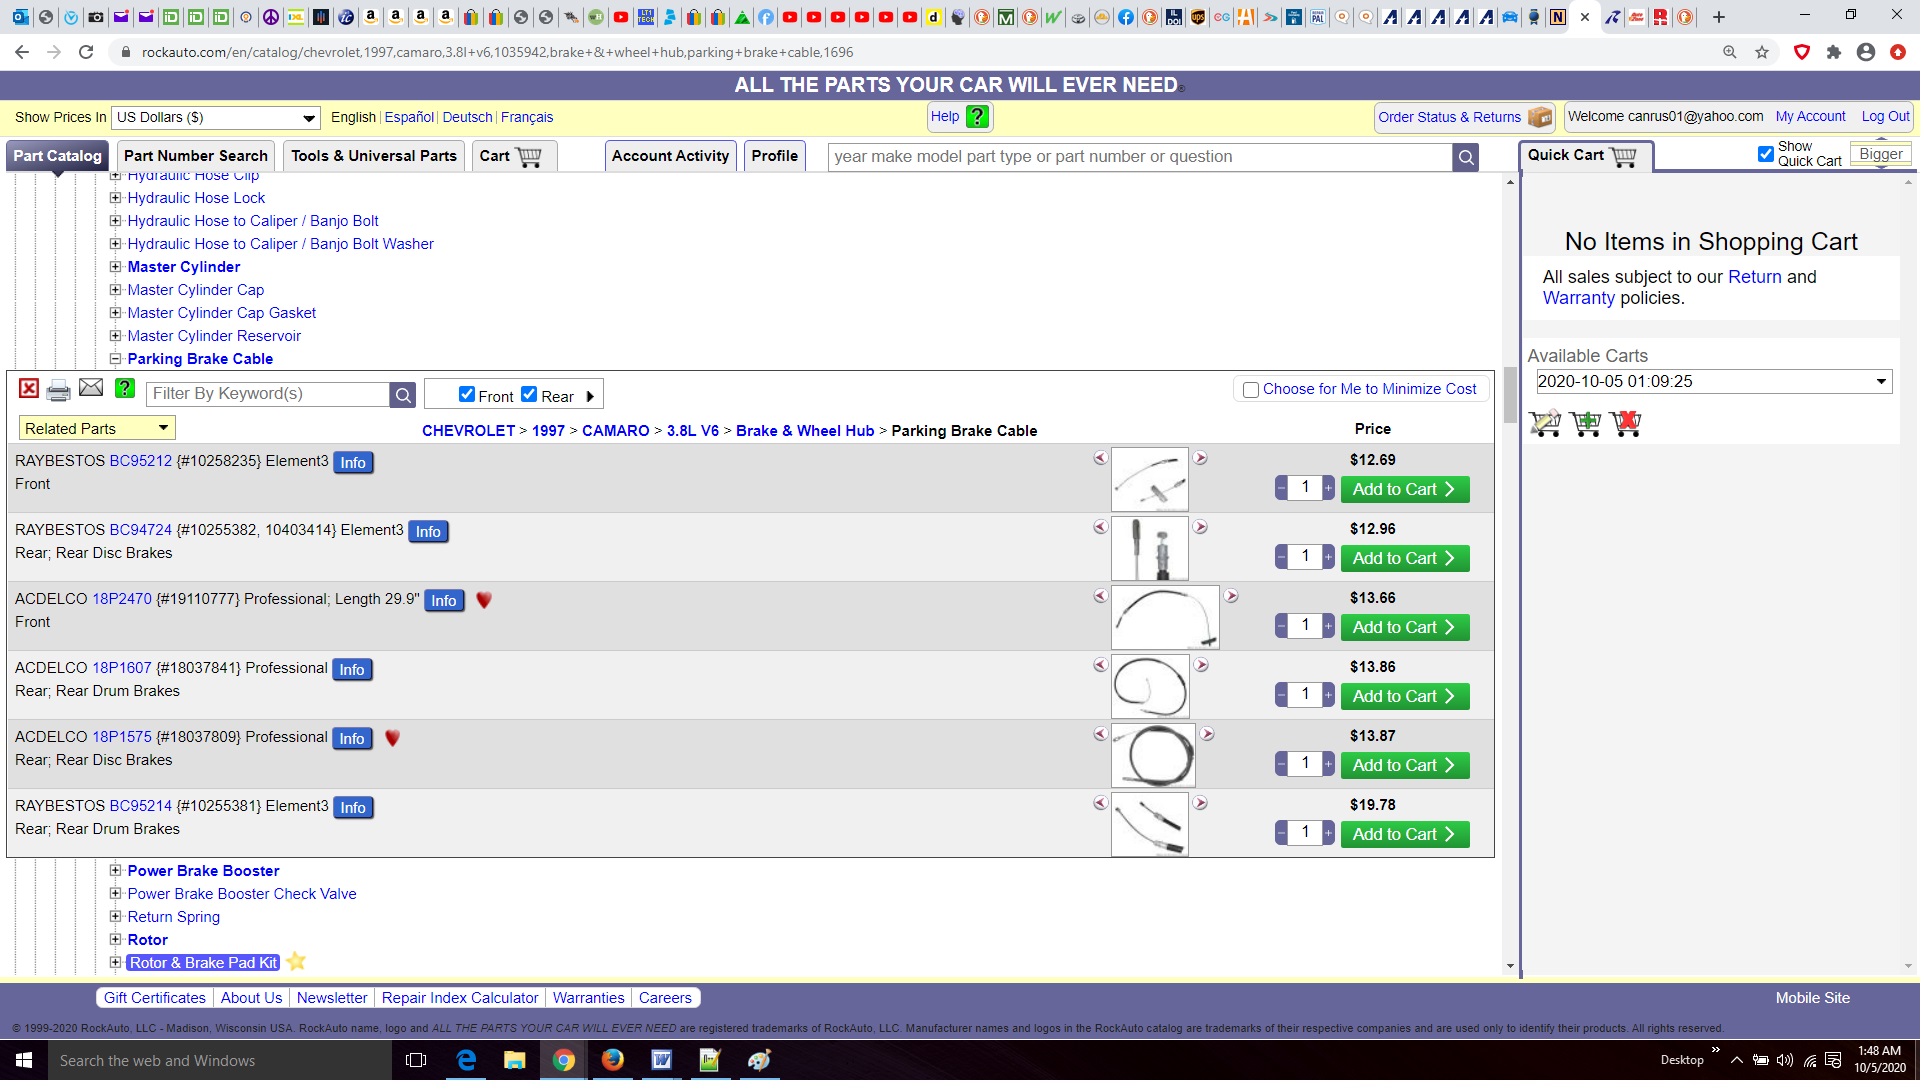Click the keyword filter magnifier button

403,396
